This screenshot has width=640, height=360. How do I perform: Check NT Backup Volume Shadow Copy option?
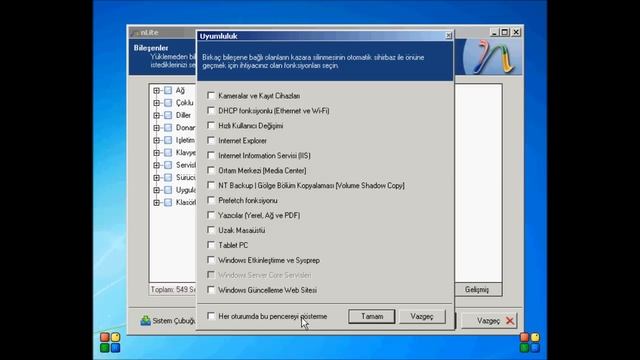(x=211, y=185)
